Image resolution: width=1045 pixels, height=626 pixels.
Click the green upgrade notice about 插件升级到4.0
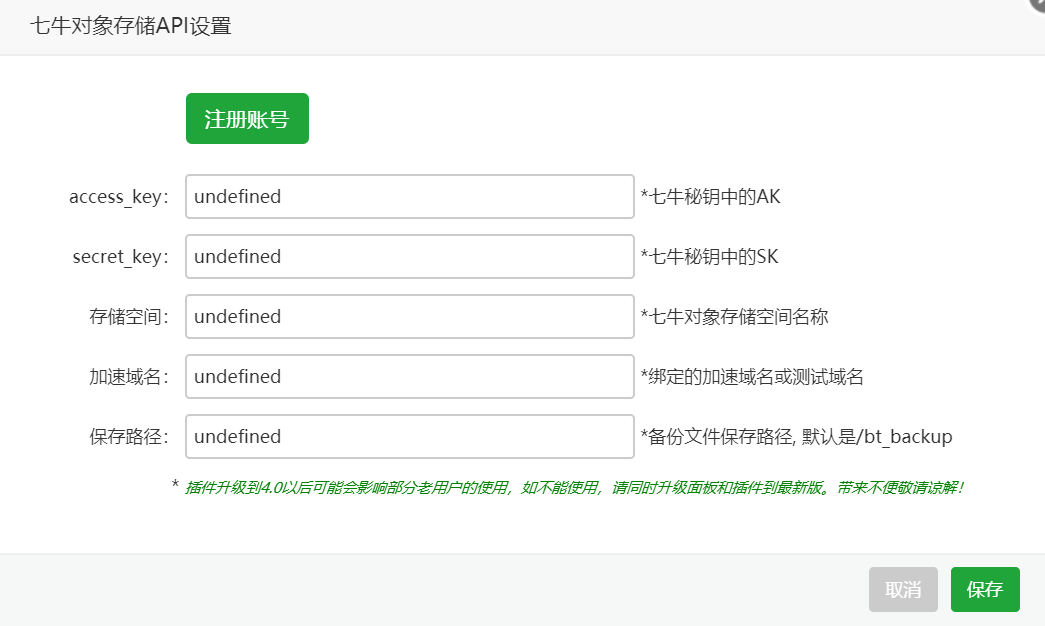tap(574, 488)
